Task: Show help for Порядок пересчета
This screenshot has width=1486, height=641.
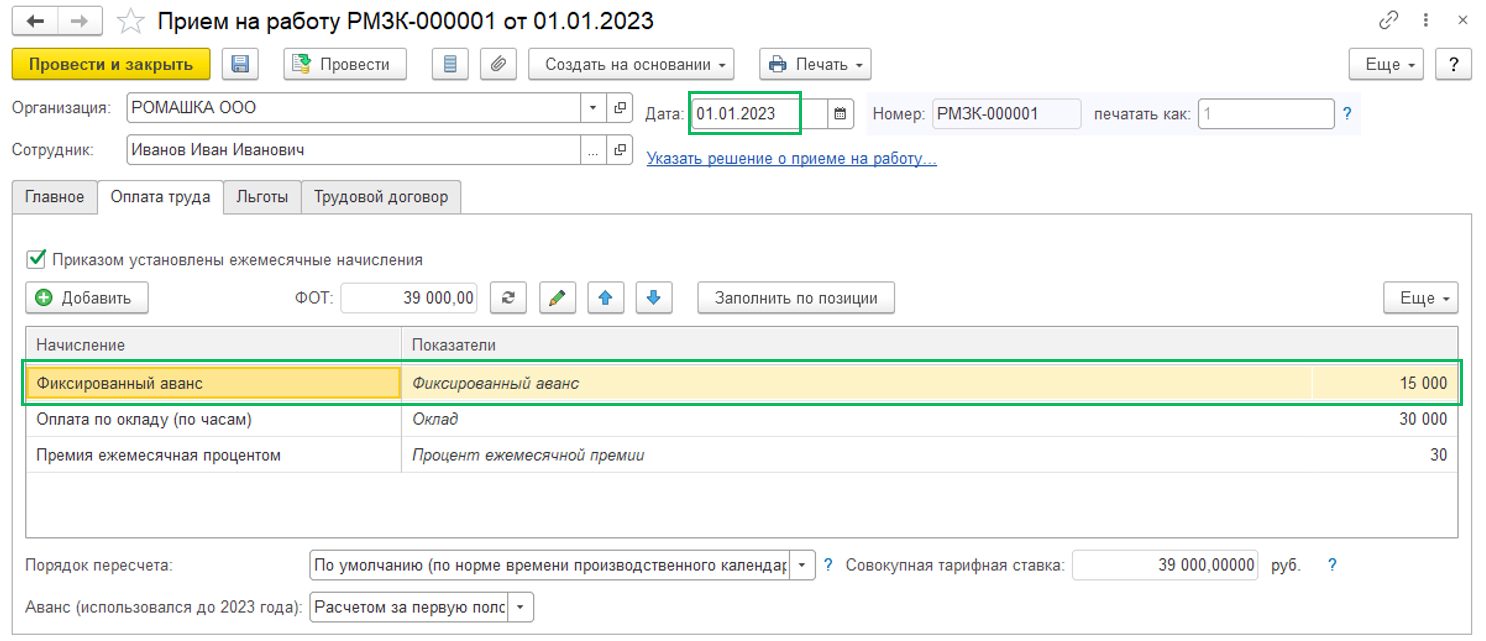Action: (828, 565)
